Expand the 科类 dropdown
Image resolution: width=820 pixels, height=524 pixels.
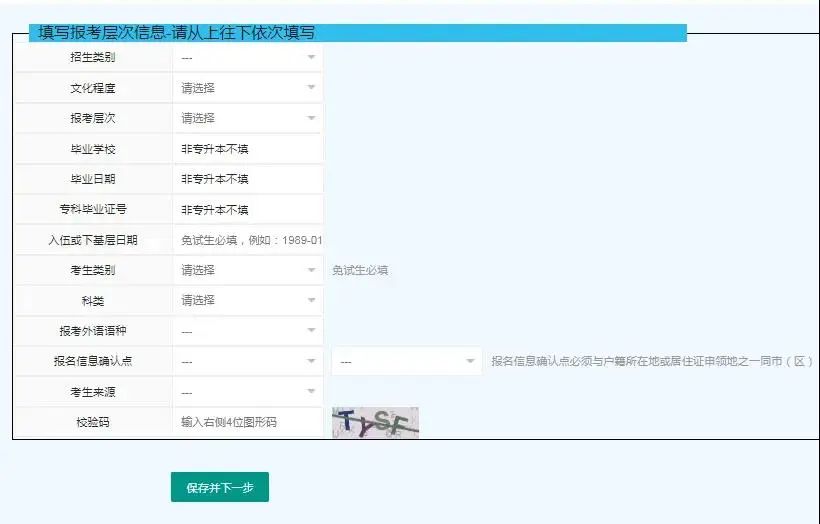[x=247, y=300]
